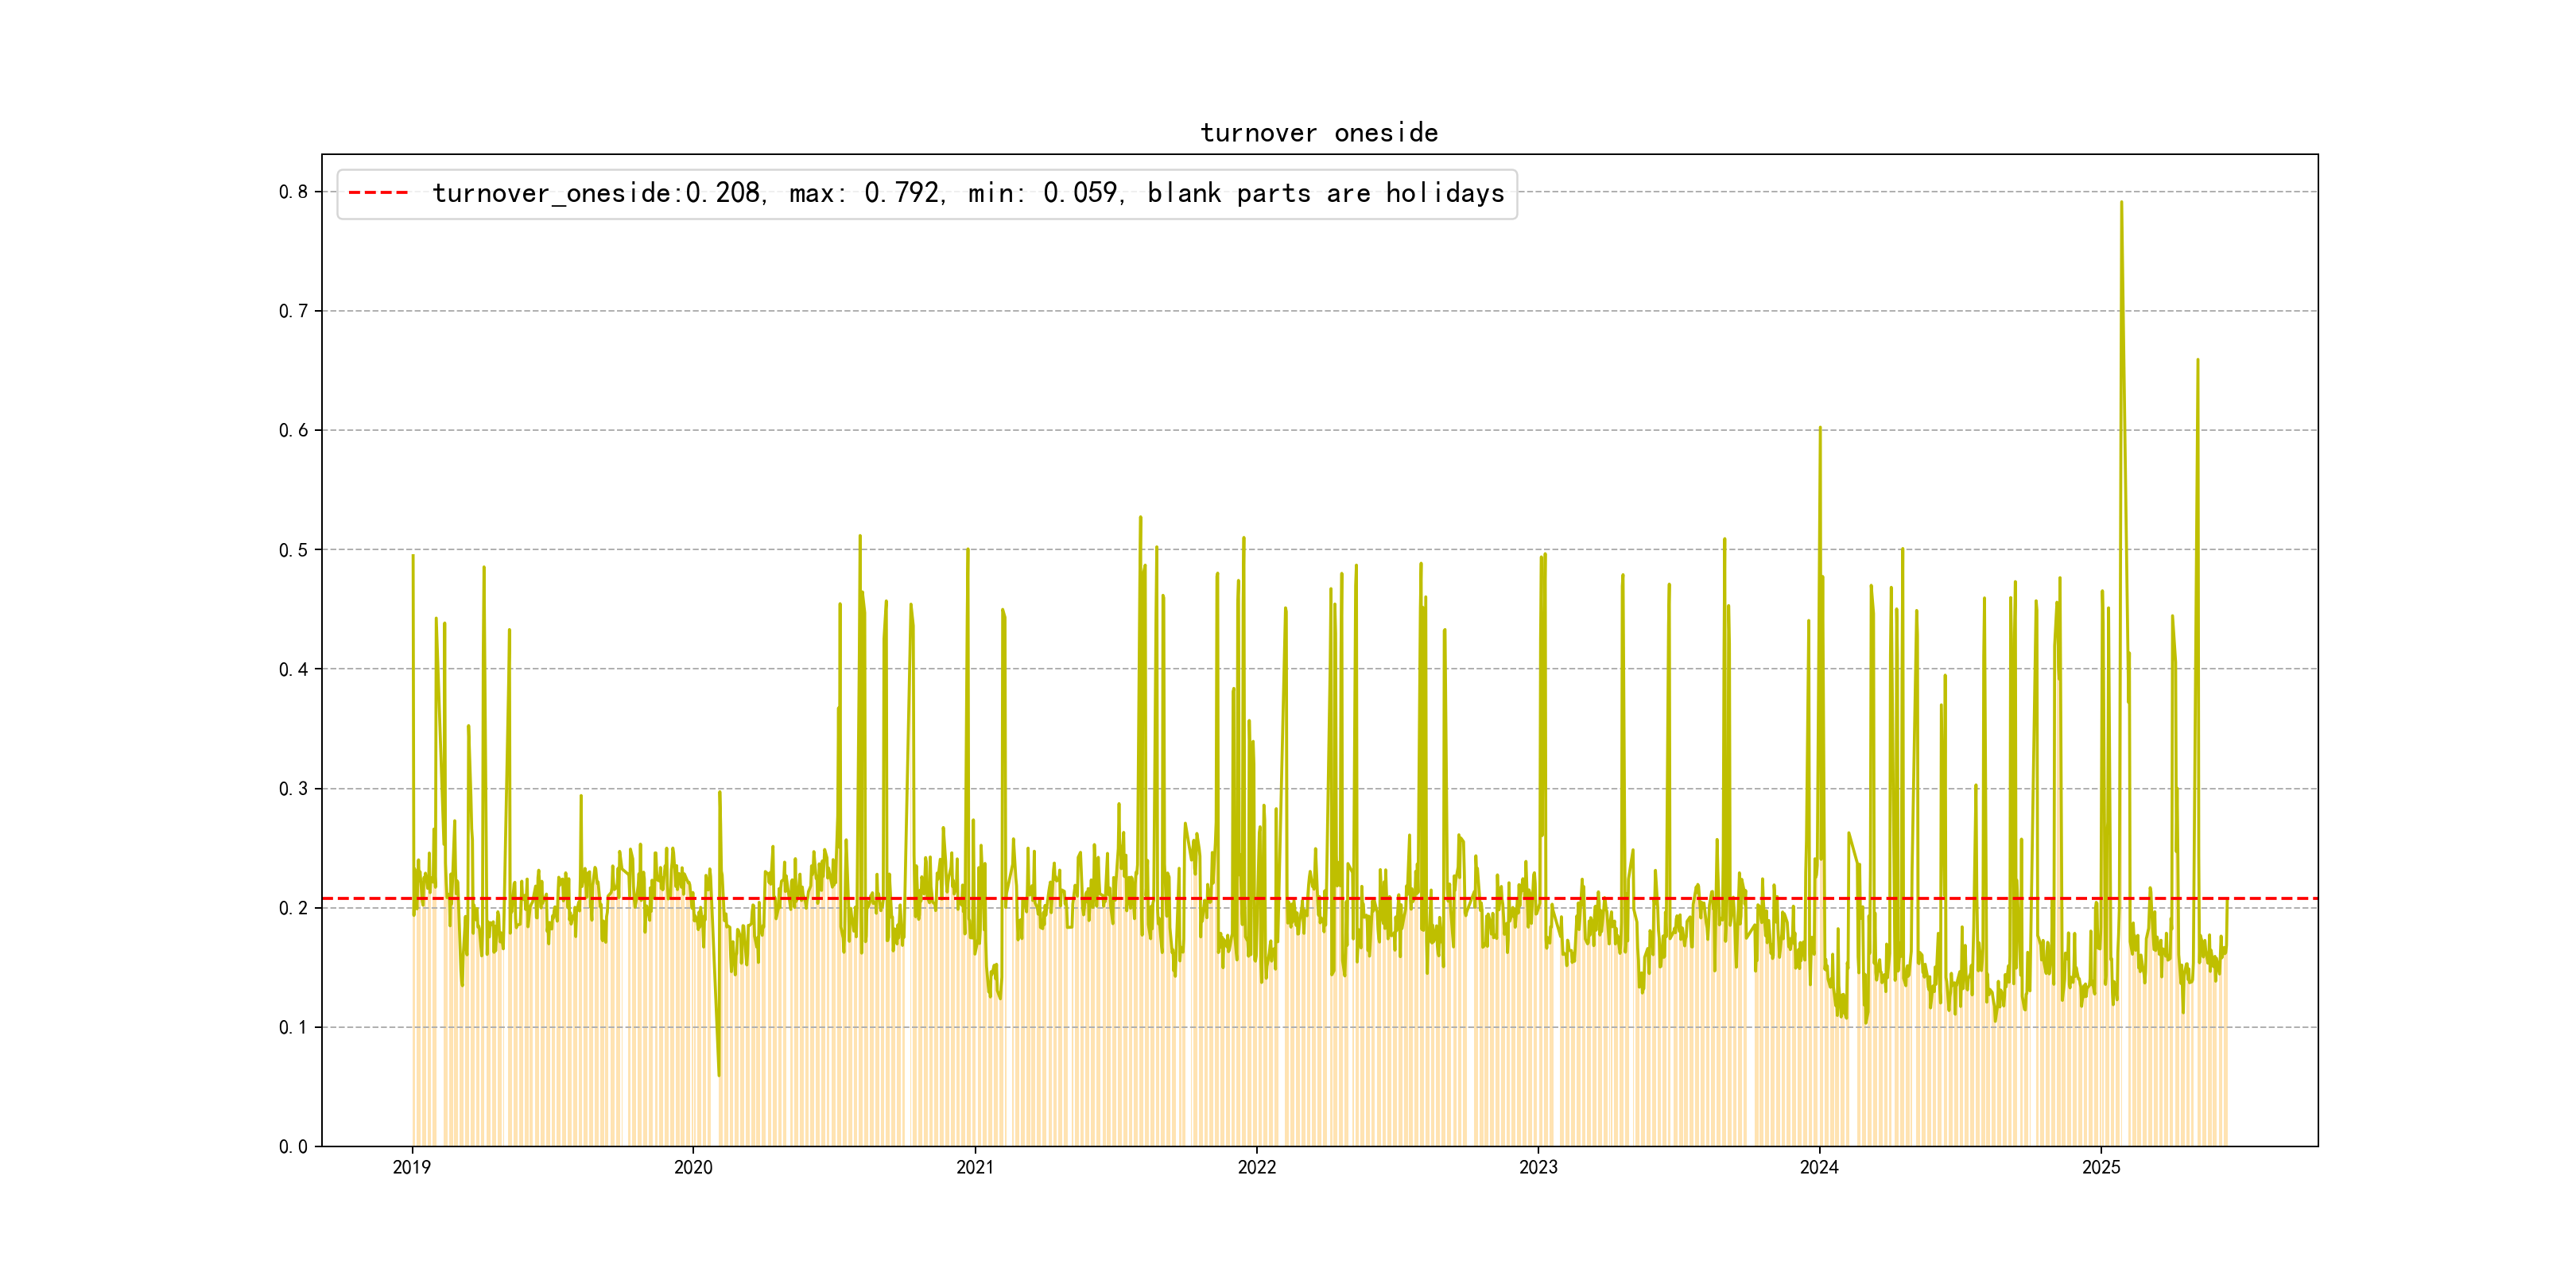The image size is (2576, 1288).
Task: Click the red dashed legend line sample
Action: tap(378, 192)
